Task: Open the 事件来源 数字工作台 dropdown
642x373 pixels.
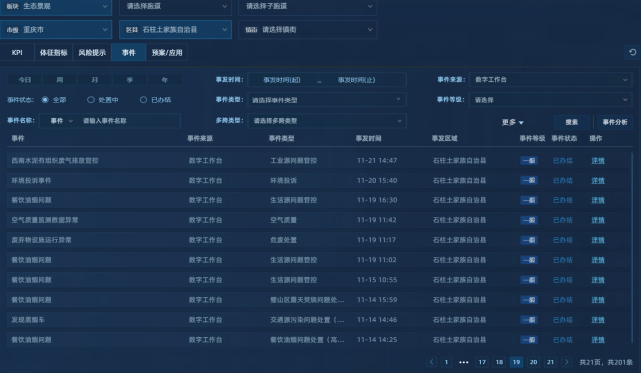Action: pos(550,79)
